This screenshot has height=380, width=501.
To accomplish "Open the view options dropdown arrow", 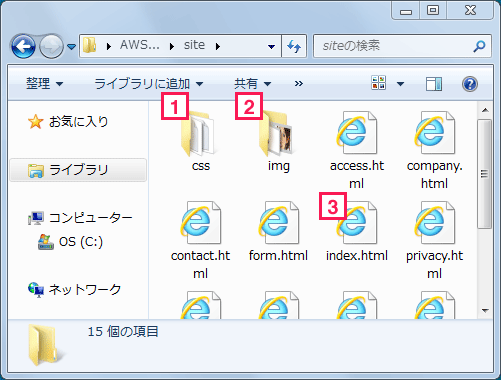I will (x=401, y=84).
